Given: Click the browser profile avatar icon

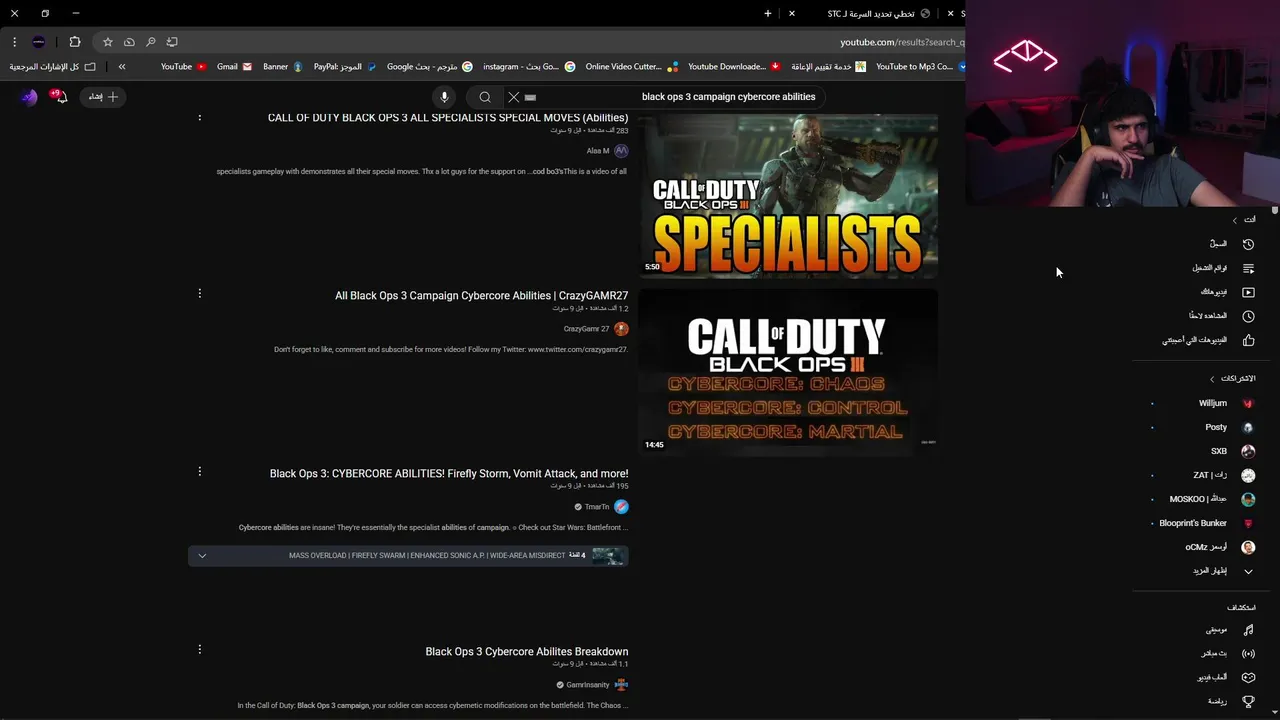Looking at the screenshot, I should [x=38, y=42].
